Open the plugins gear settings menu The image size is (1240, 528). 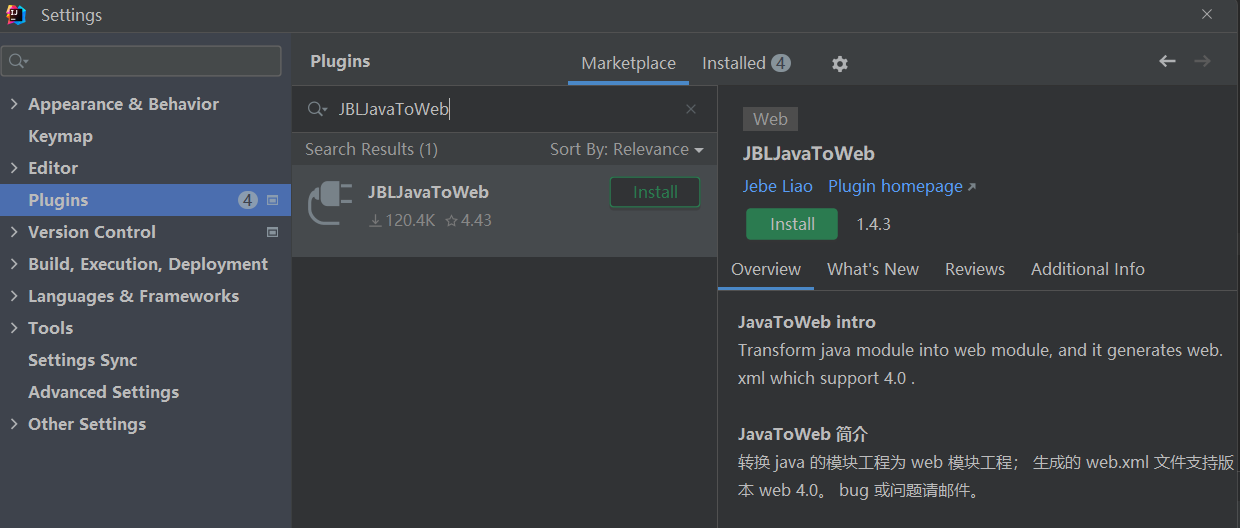point(840,64)
